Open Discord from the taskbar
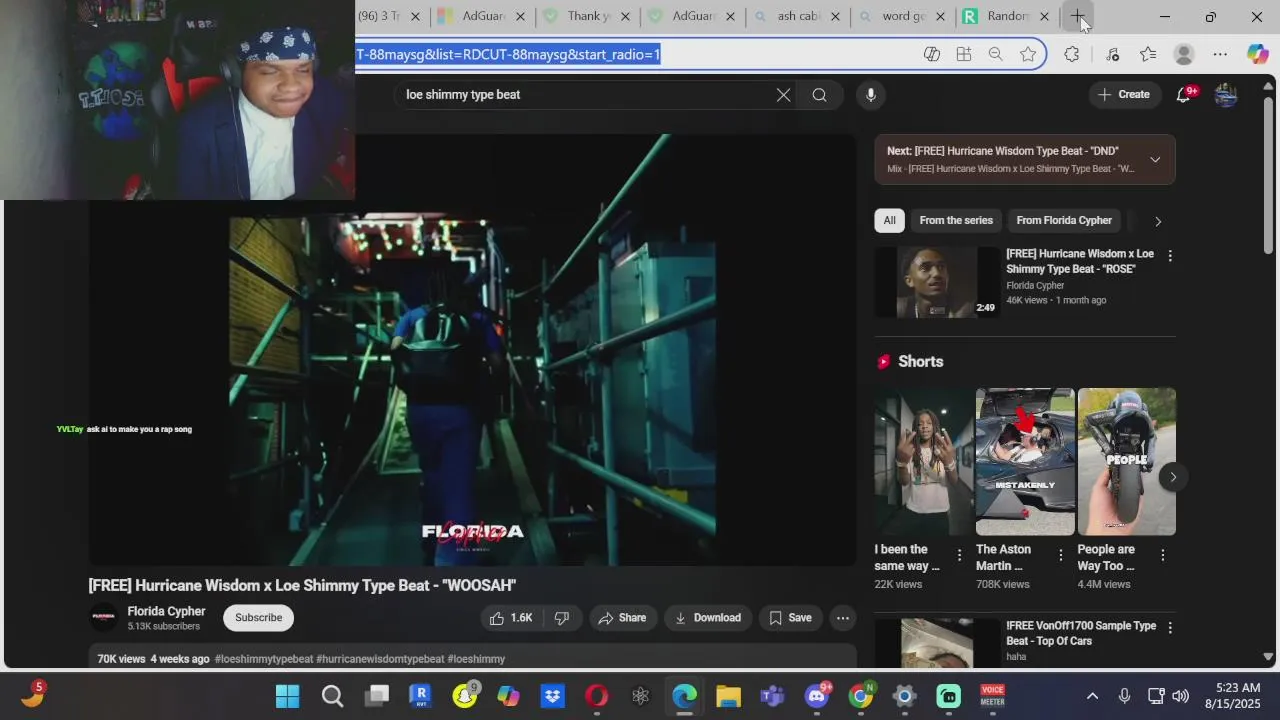 (817, 696)
